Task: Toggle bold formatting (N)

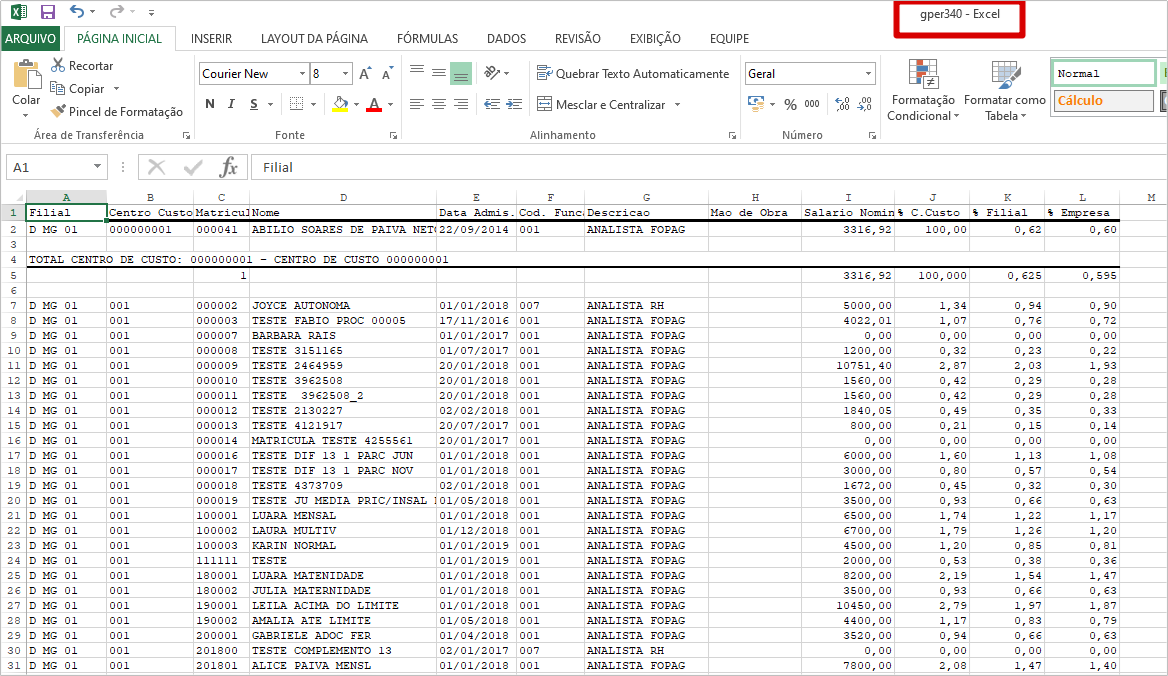Action: [x=210, y=104]
